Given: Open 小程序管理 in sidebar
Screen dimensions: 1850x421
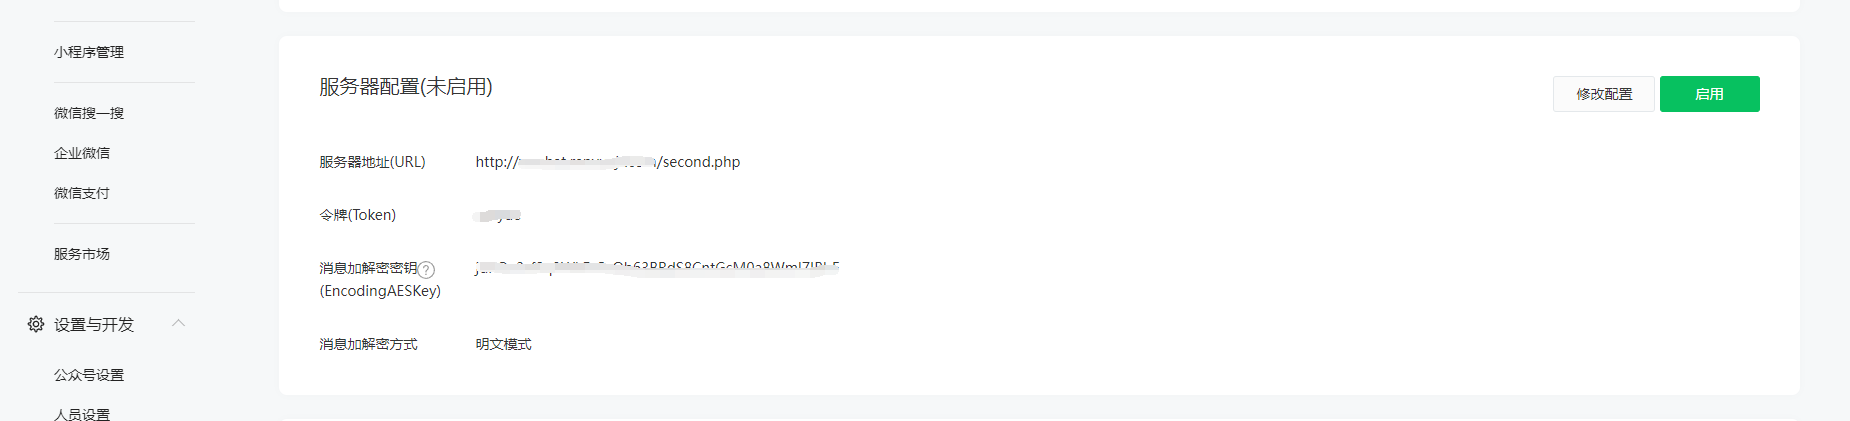Looking at the screenshot, I should click(x=89, y=52).
